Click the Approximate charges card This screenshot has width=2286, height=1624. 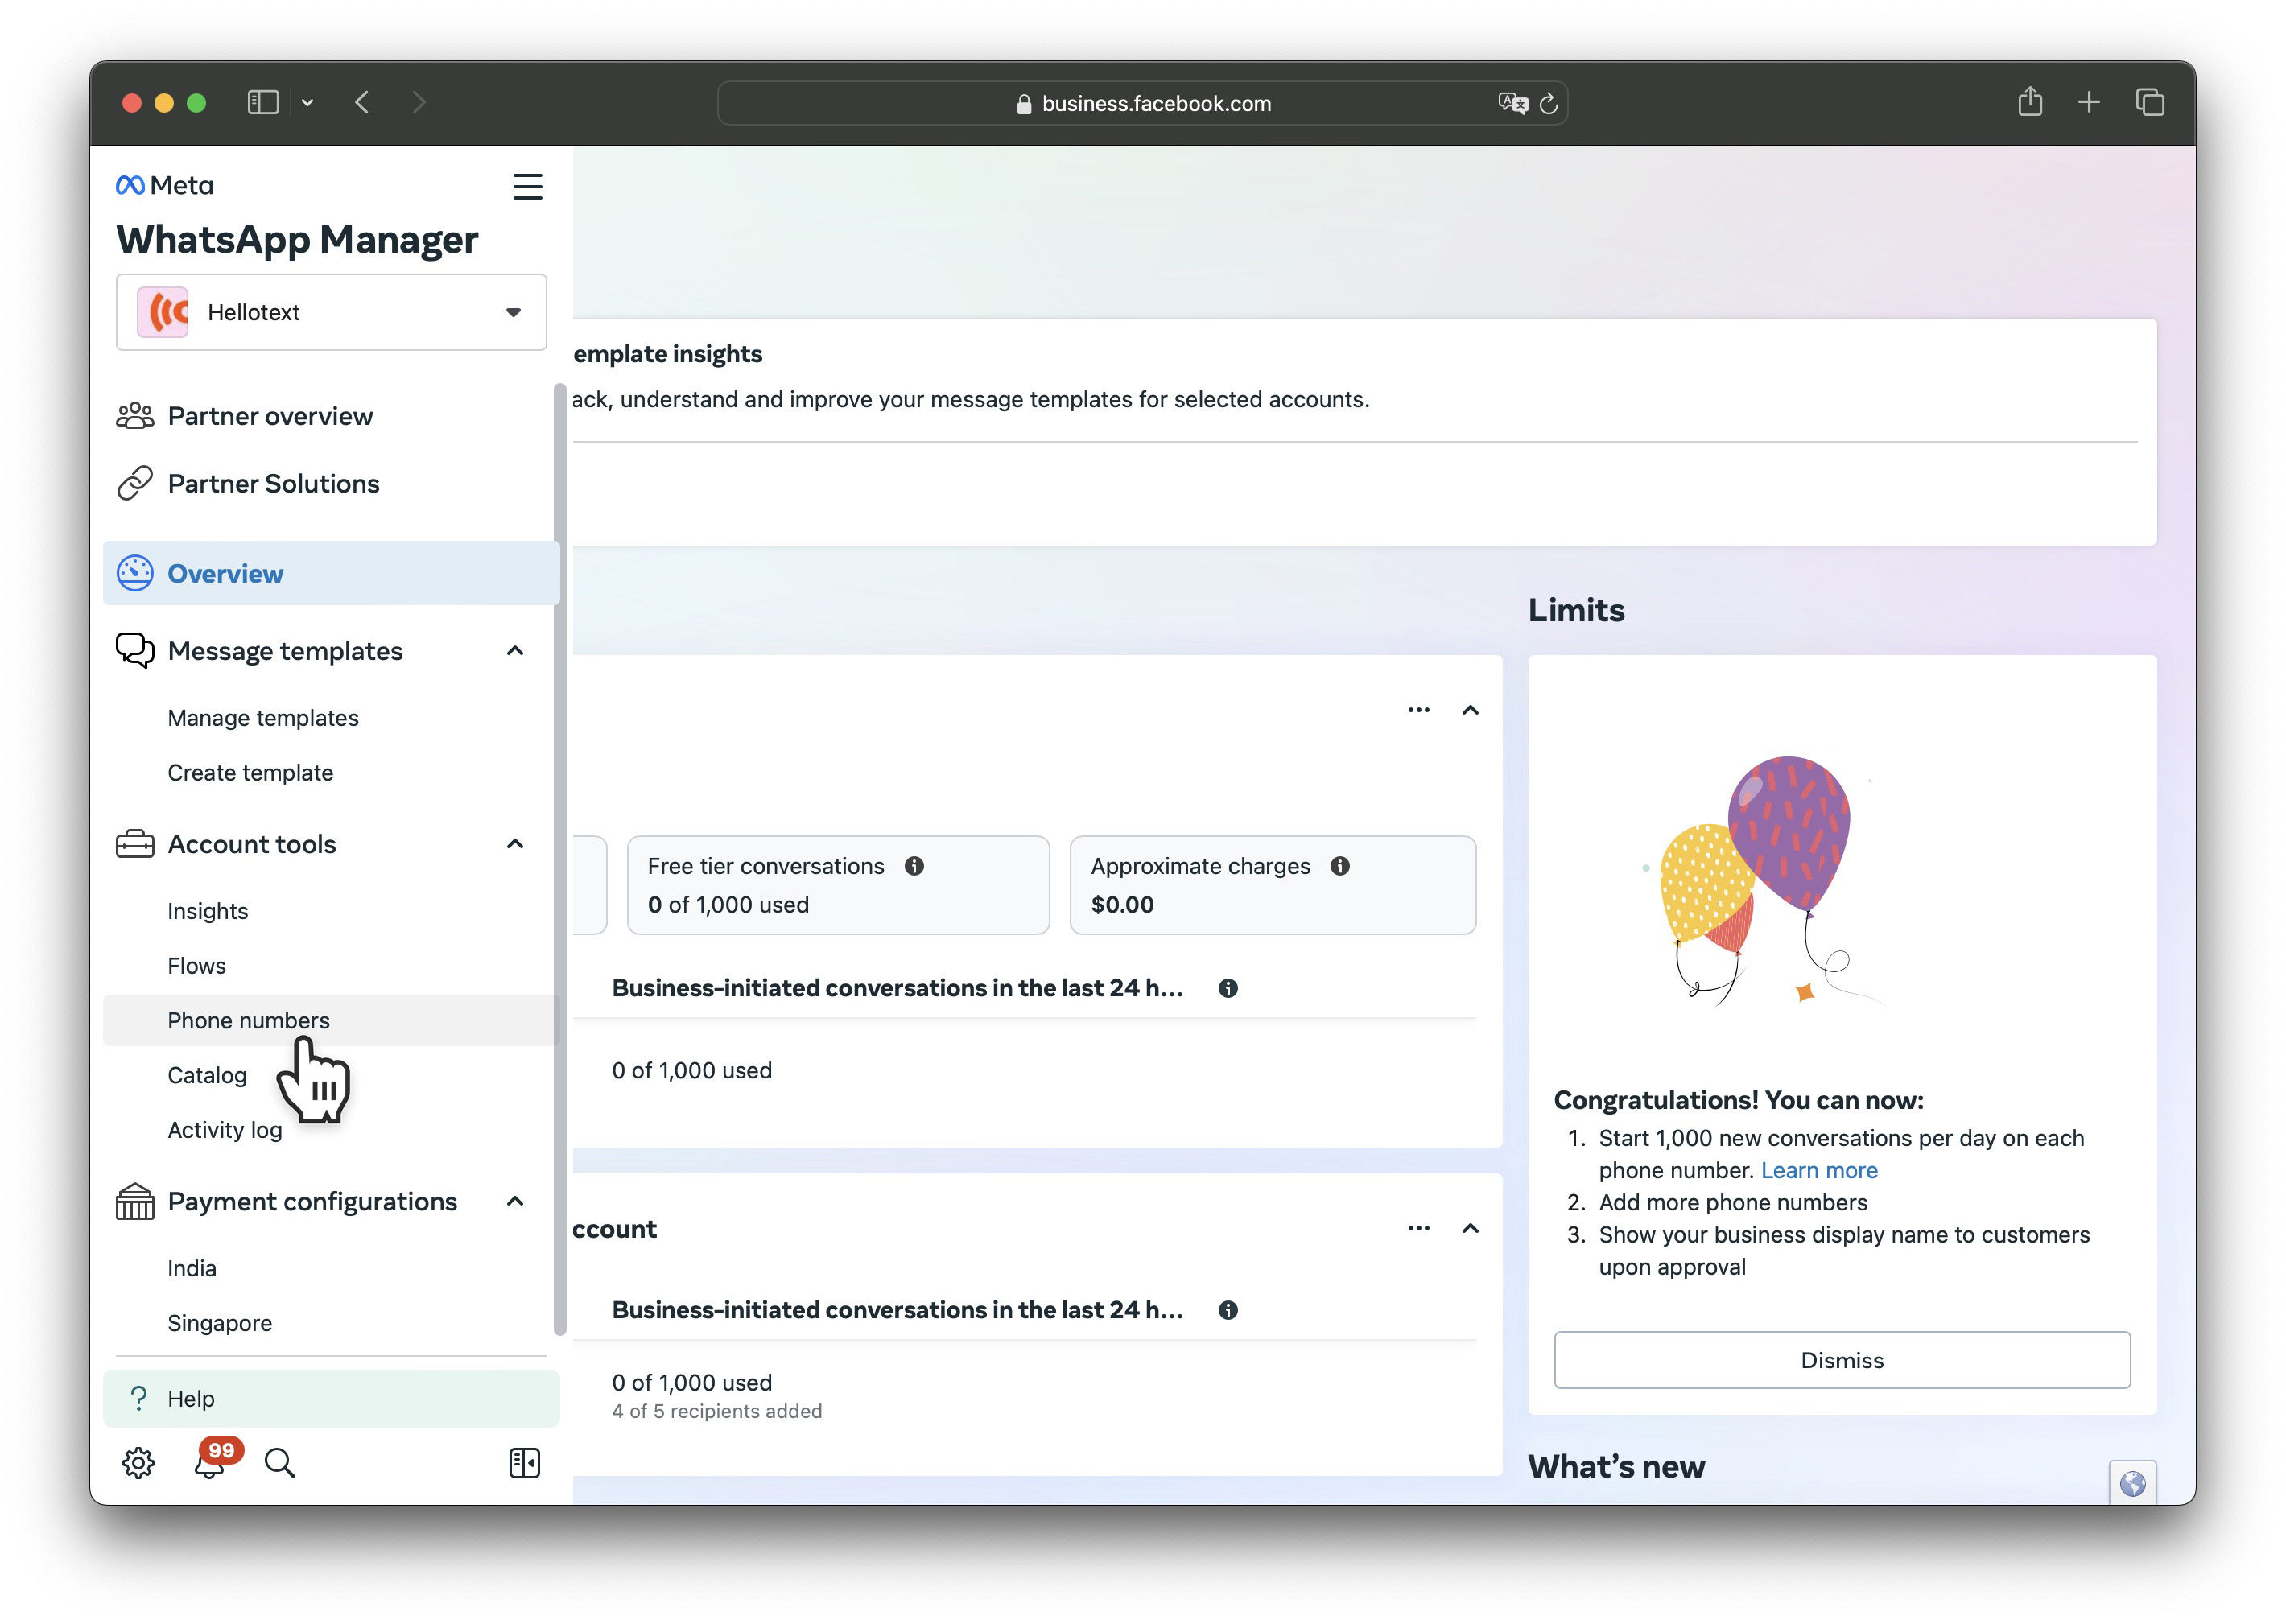pos(1273,885)
